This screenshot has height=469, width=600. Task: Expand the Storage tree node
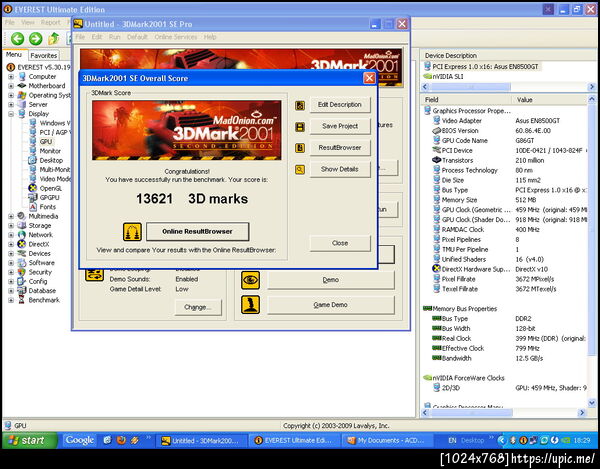[11, 226]
